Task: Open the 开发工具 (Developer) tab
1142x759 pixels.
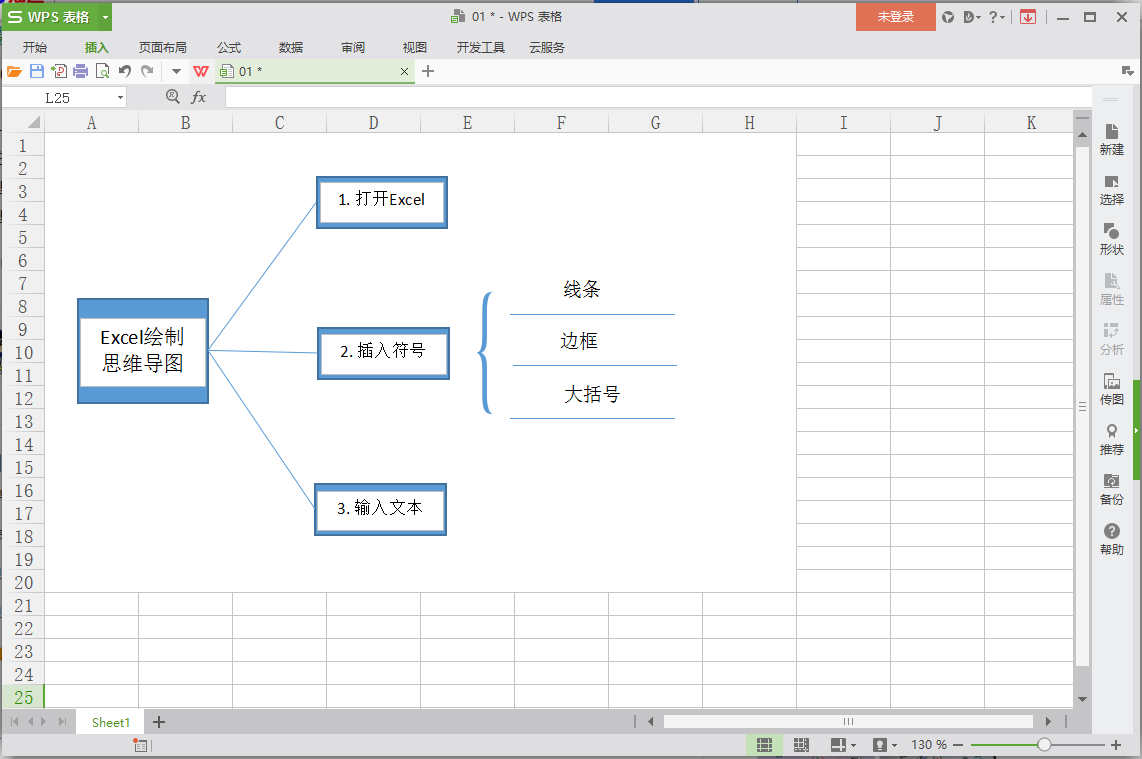Action: (x=481, y=47)
